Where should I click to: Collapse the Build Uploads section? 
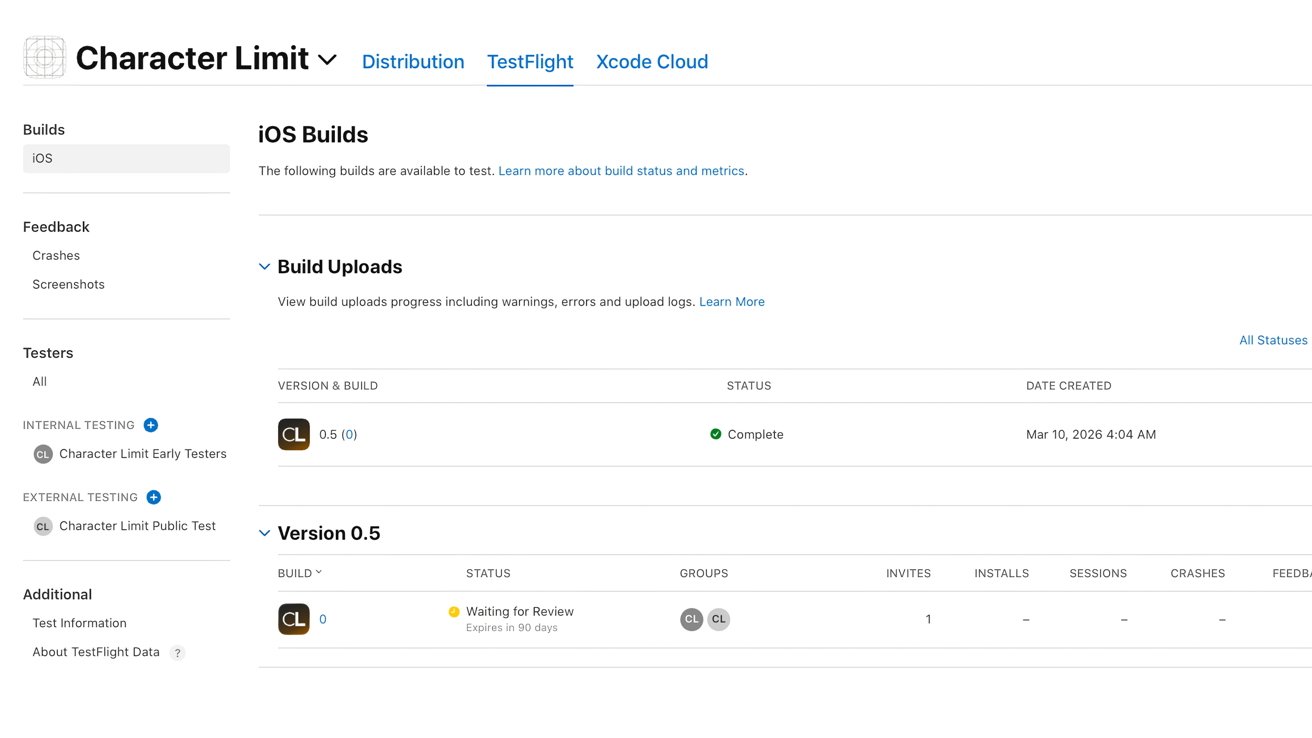tap(264, 266)
